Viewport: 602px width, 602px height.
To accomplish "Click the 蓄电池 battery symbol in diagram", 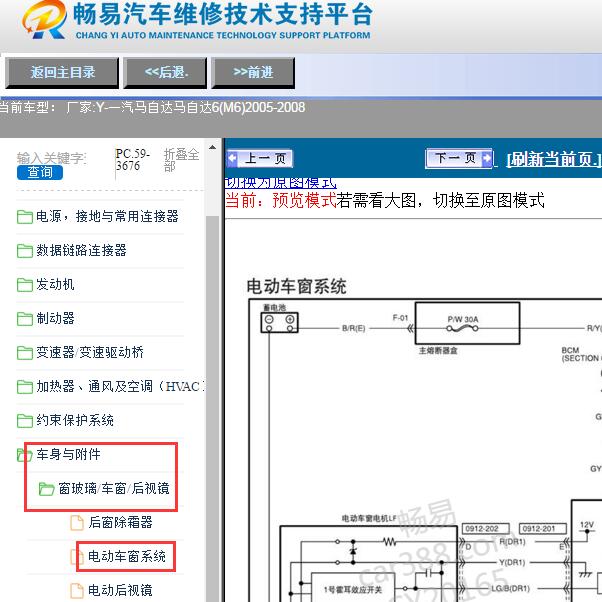I will (x=279, y=322).
